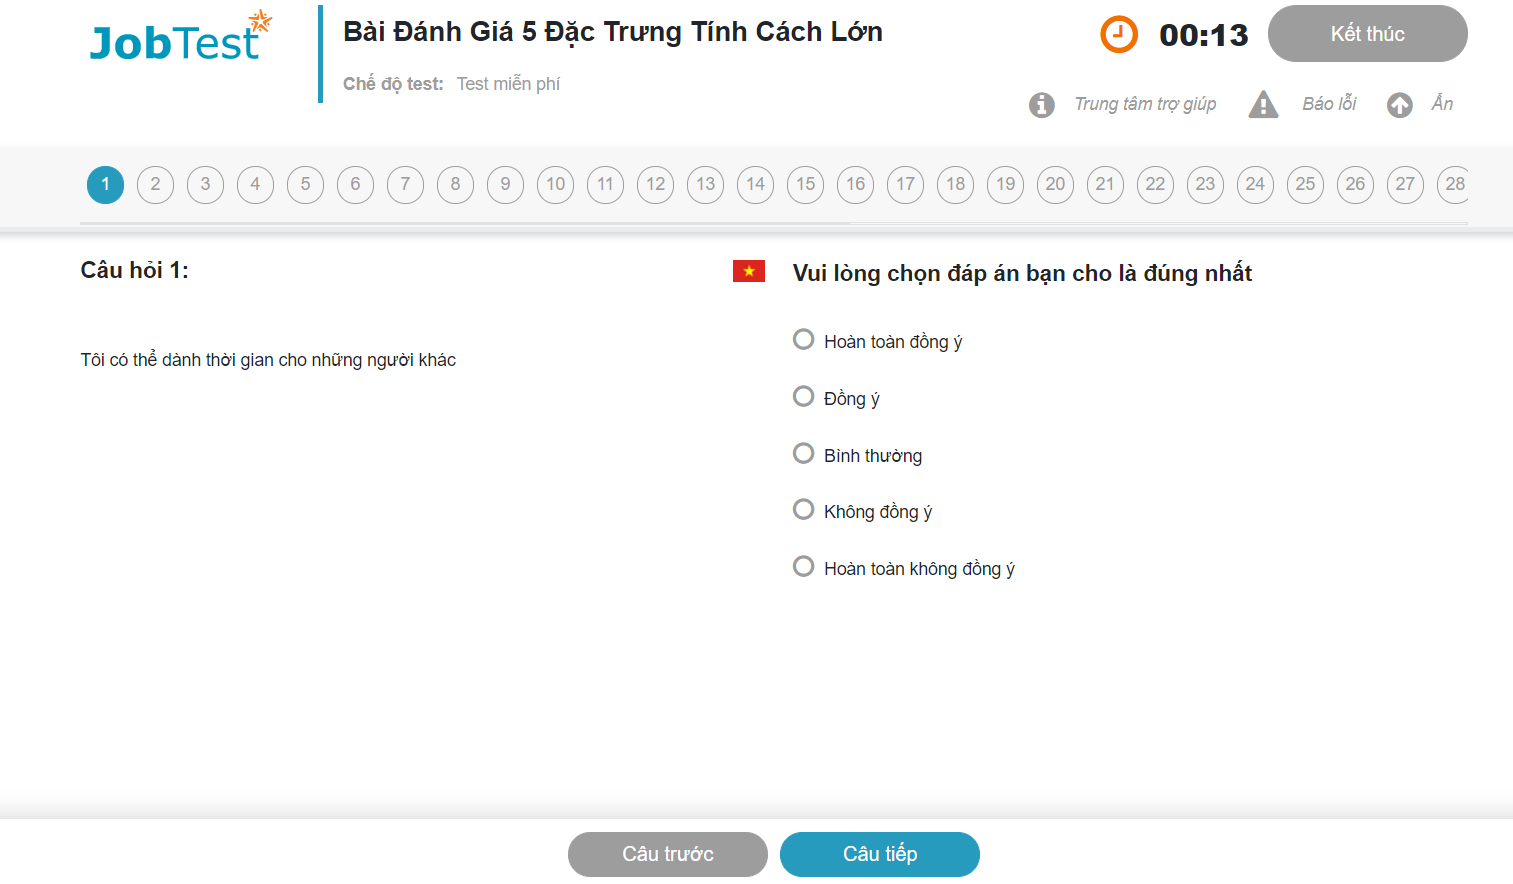
Task: Open help center info icon
Action: pyautogui.click(x=1041, y=104)
